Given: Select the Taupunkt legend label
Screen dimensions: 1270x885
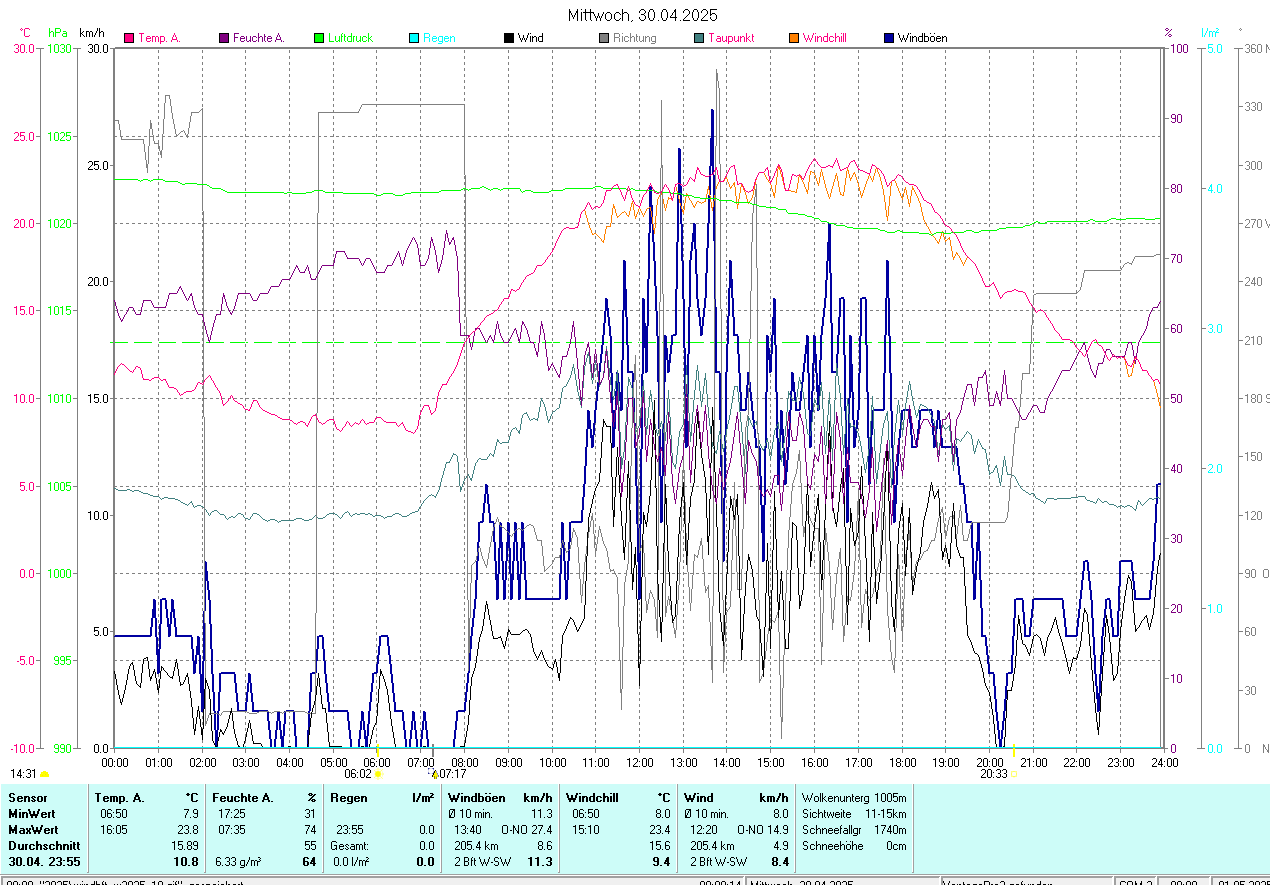Looking at the screenshot, I should pos(731,38).
